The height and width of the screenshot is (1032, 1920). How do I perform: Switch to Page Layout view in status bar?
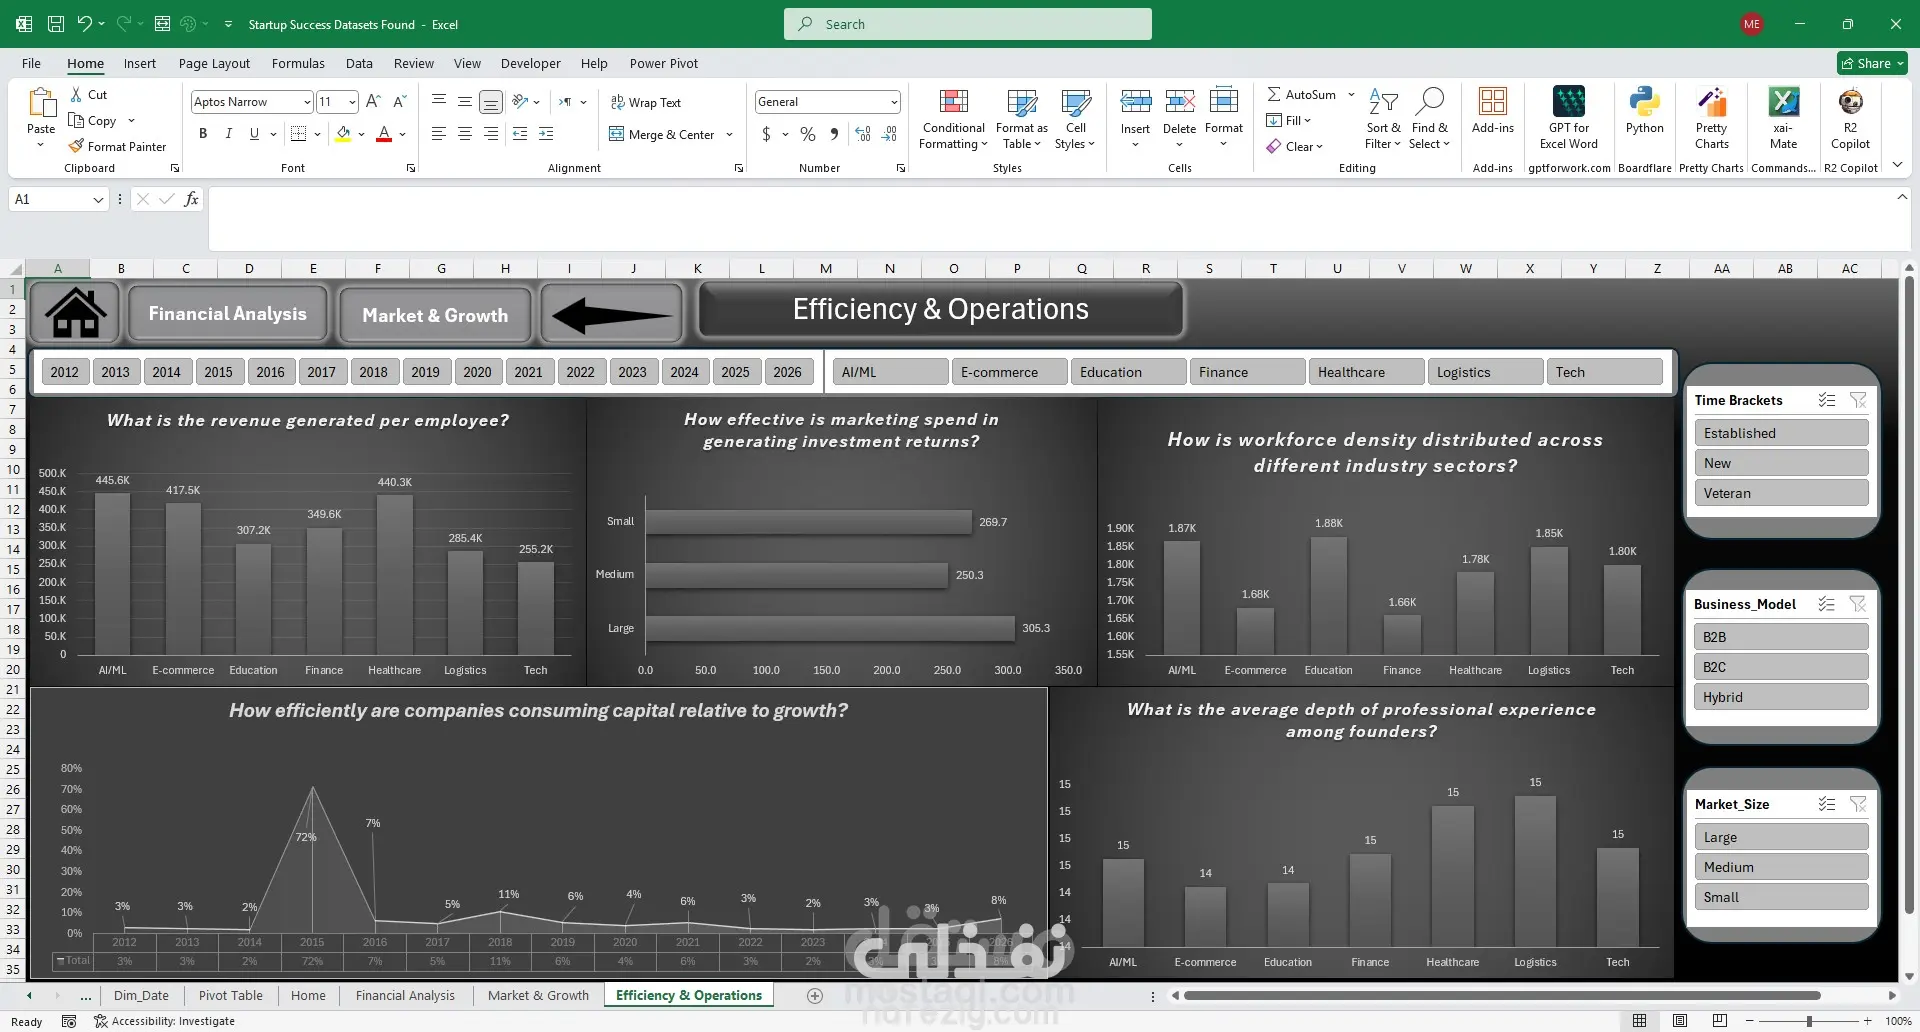click(1680, 1021)
